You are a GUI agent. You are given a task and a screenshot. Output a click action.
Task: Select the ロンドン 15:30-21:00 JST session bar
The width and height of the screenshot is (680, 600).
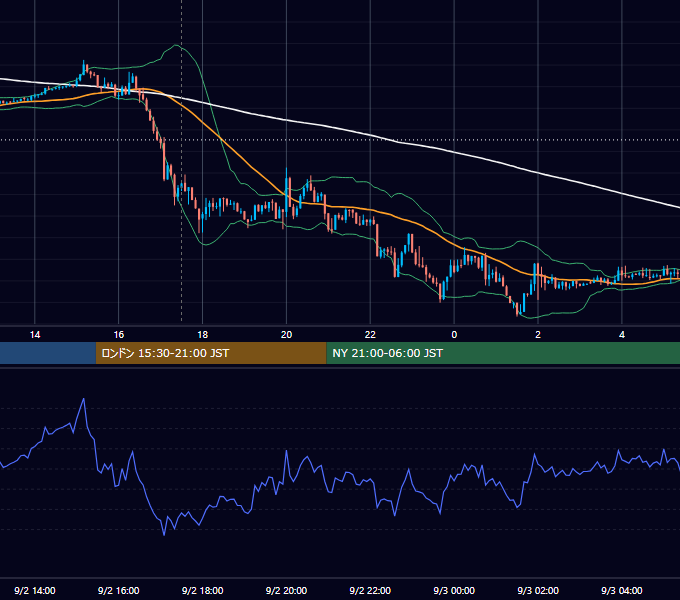tap(211, 353)
